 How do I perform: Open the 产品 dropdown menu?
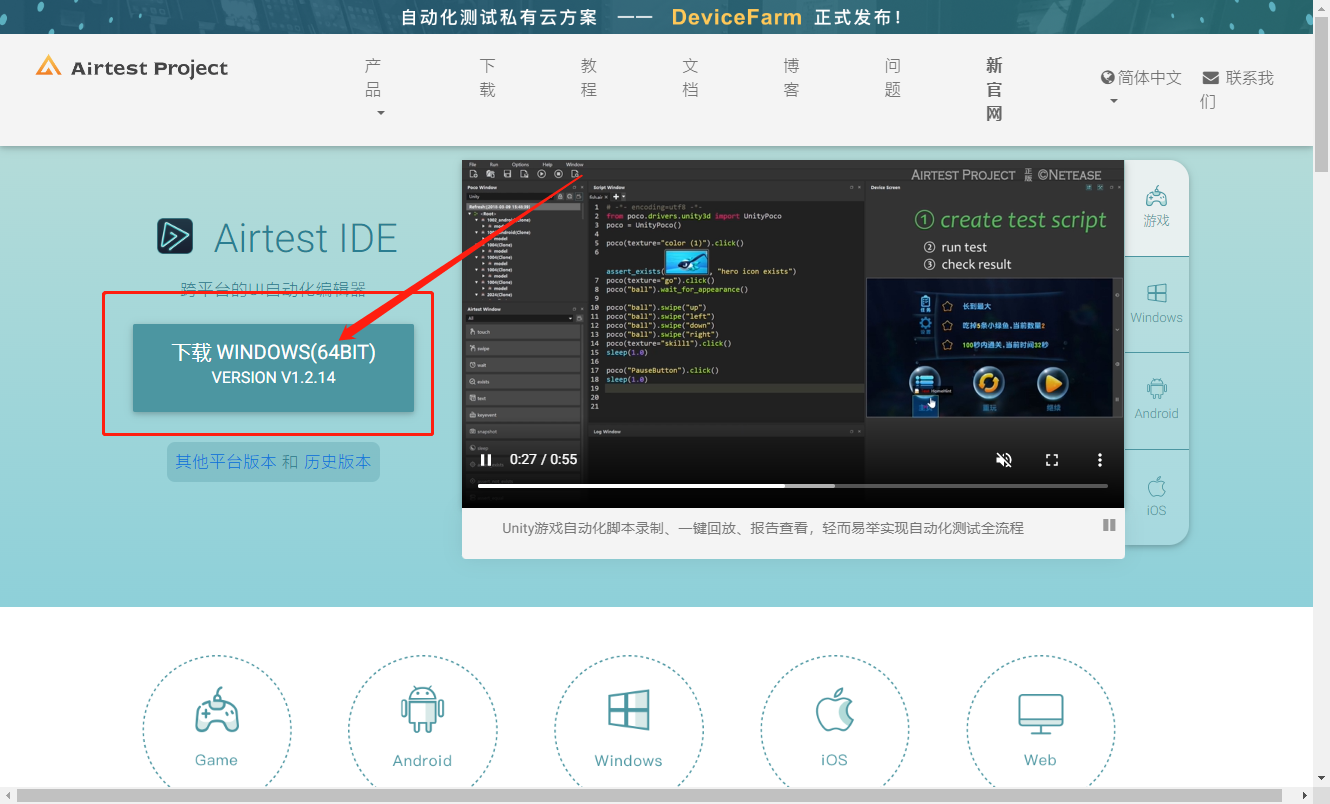point(374,89)
